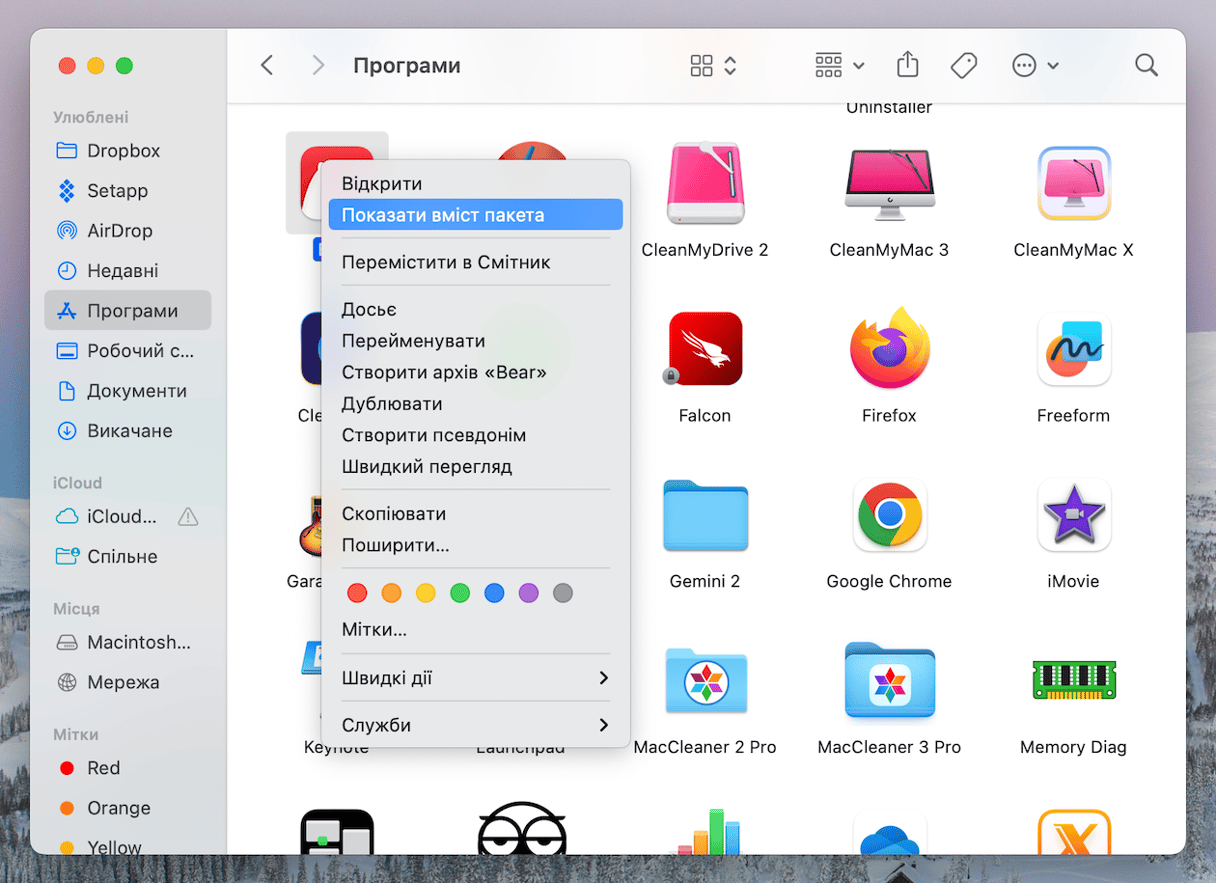Go forward with the right chevron
1216x883 pixels.
318,65
